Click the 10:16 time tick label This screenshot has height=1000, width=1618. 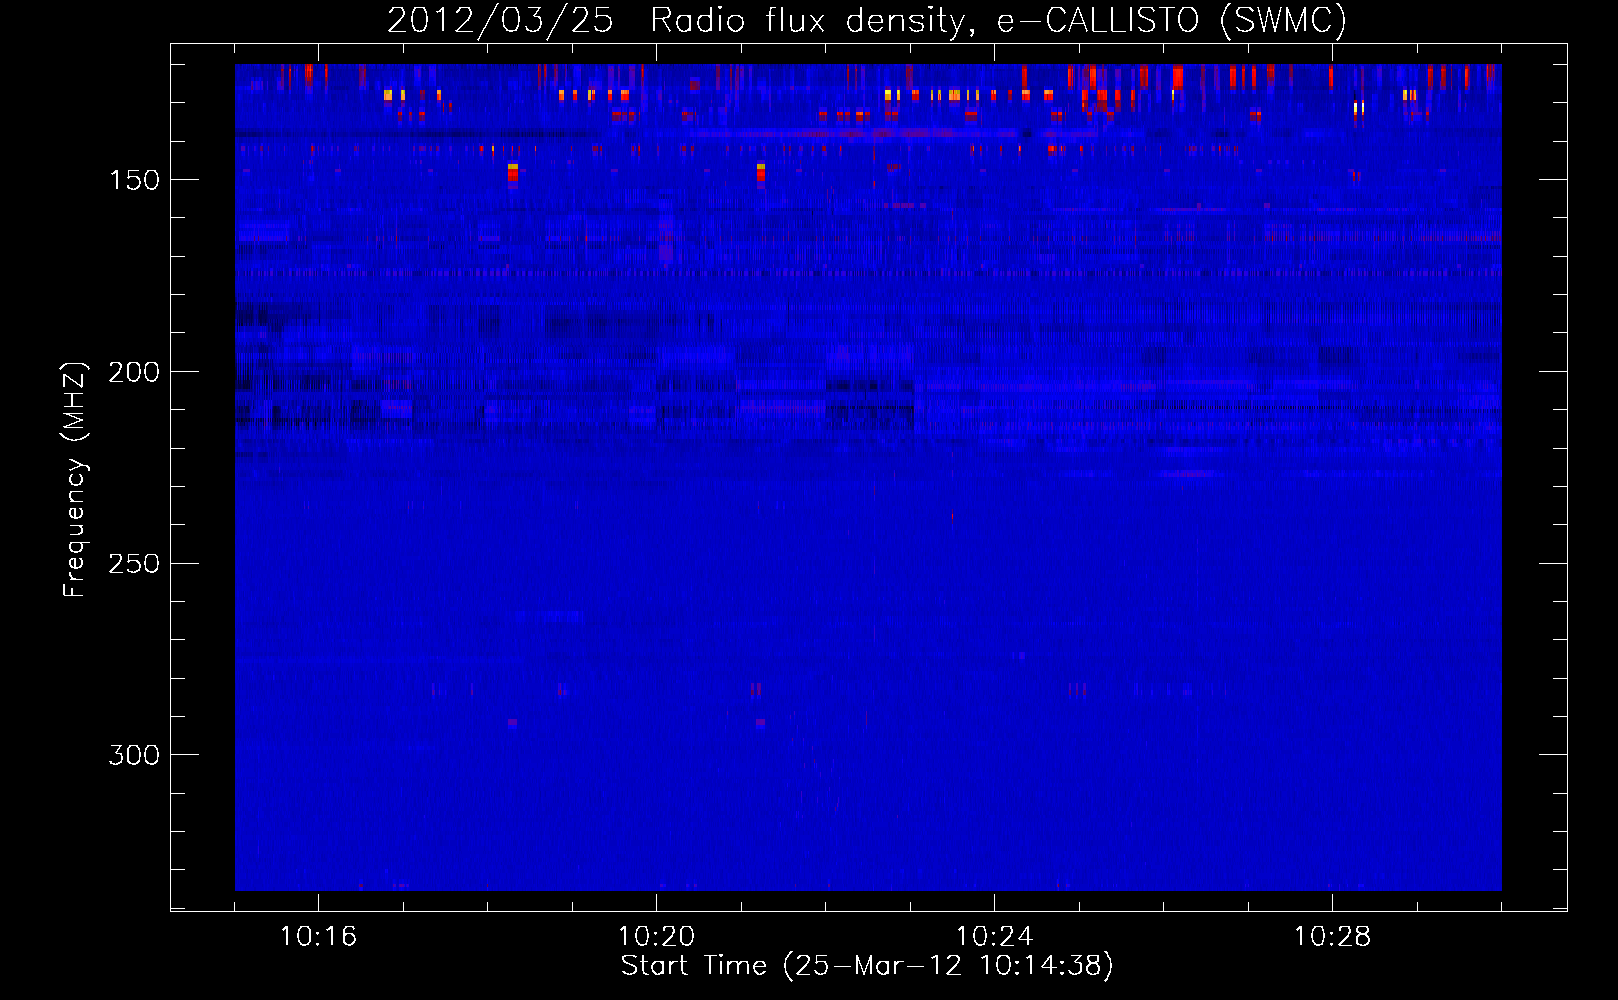pos(318,937)
